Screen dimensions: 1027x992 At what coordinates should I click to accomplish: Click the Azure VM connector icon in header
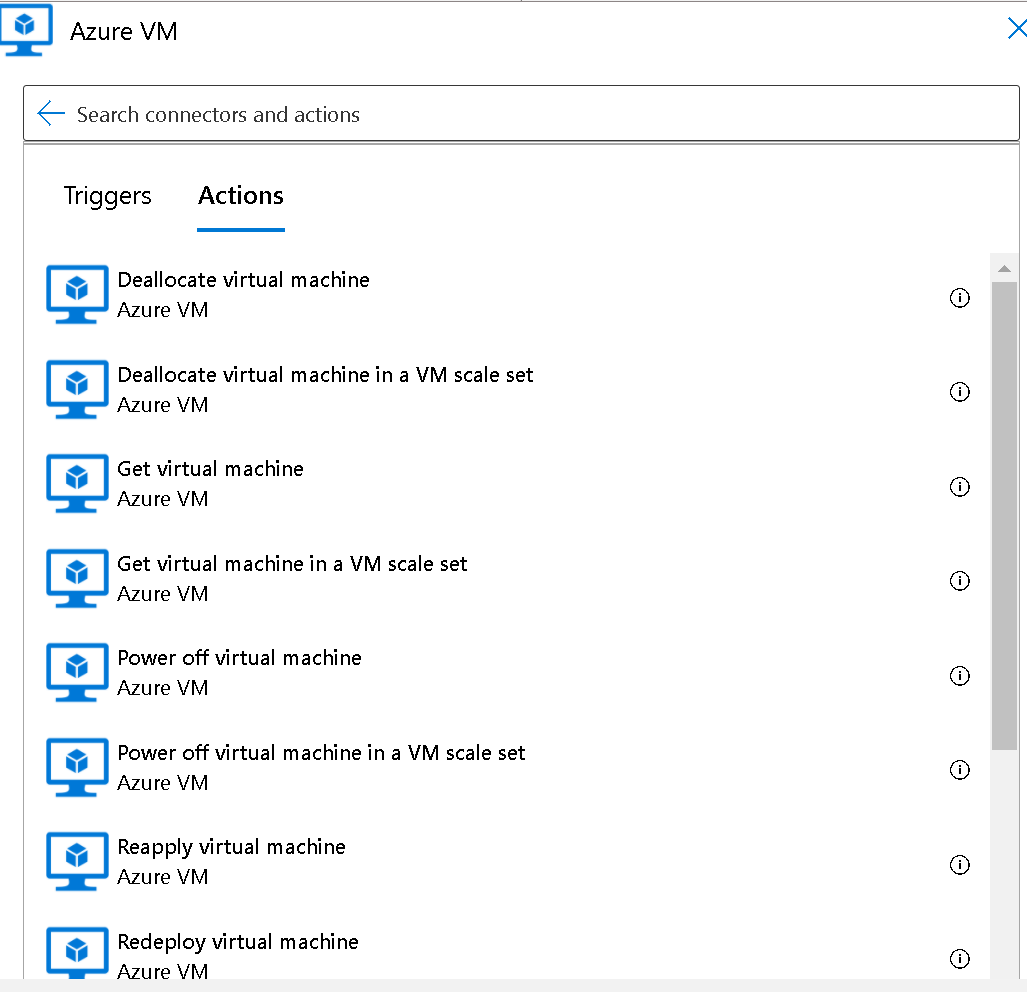click(26, 30)
